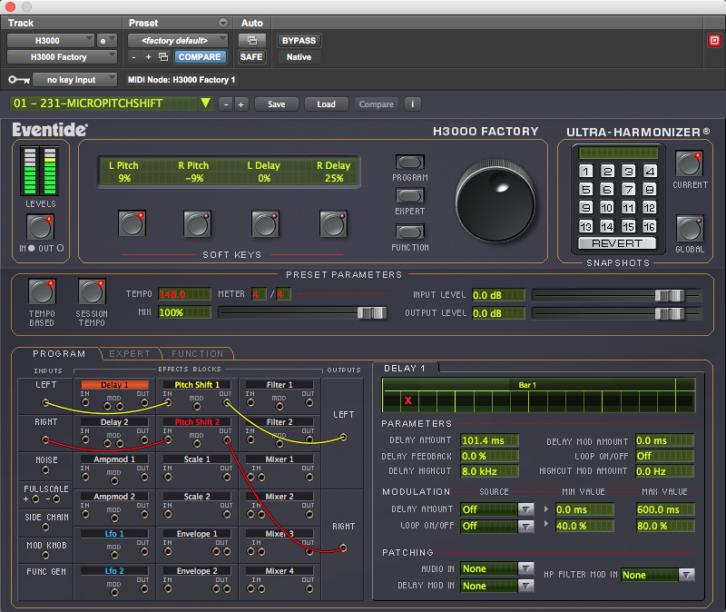Select the Filter 1 effects block
The image size is (726, 612).
click(x=279, y=385)
